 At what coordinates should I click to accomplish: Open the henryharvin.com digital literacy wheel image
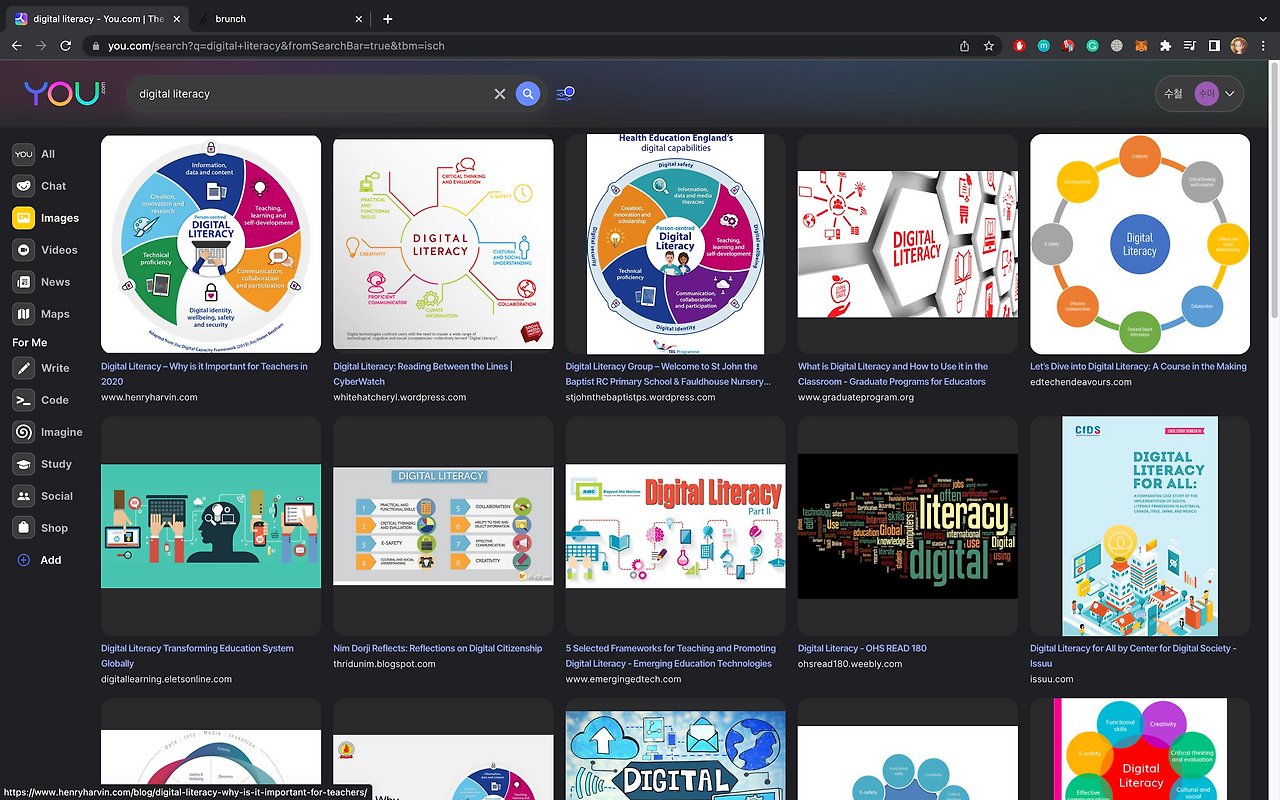(211, 244)
